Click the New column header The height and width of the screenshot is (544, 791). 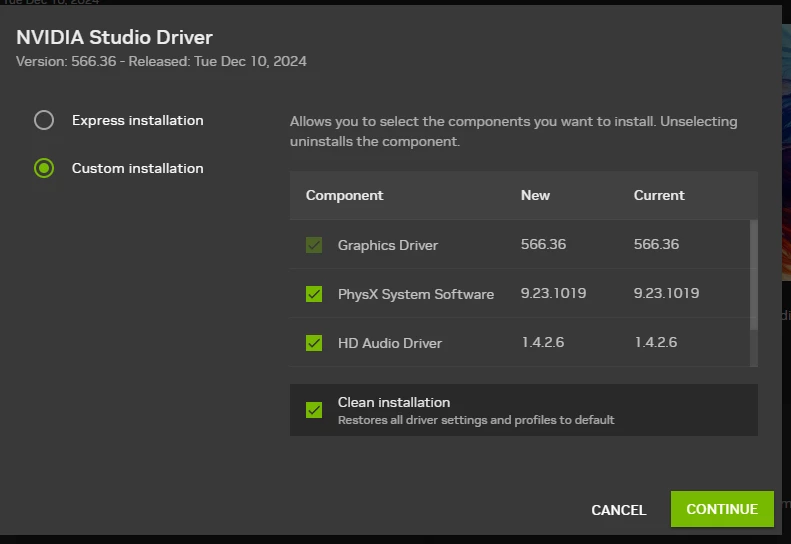[x=535, y=195]
